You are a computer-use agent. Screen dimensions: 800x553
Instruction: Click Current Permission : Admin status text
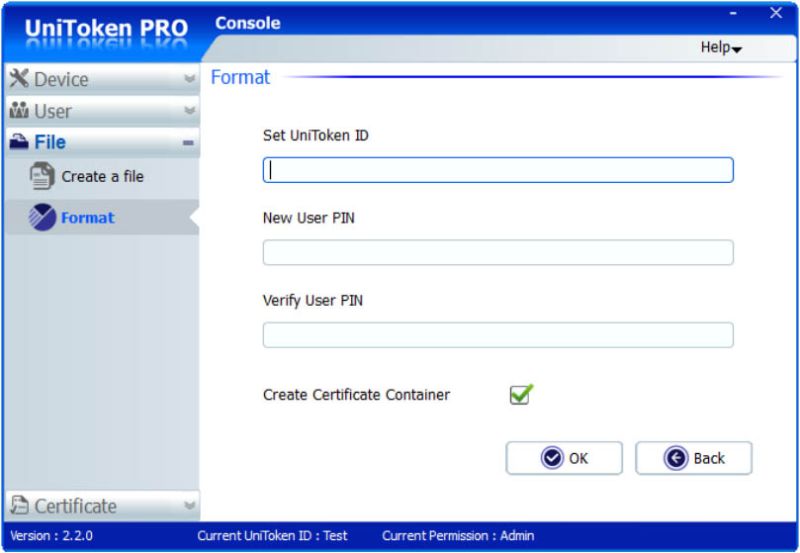tap(458, 536)
